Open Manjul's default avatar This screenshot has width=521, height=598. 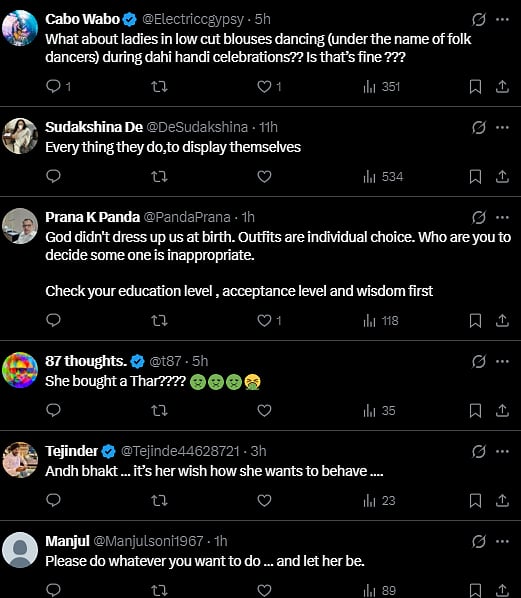click(20, 550)
